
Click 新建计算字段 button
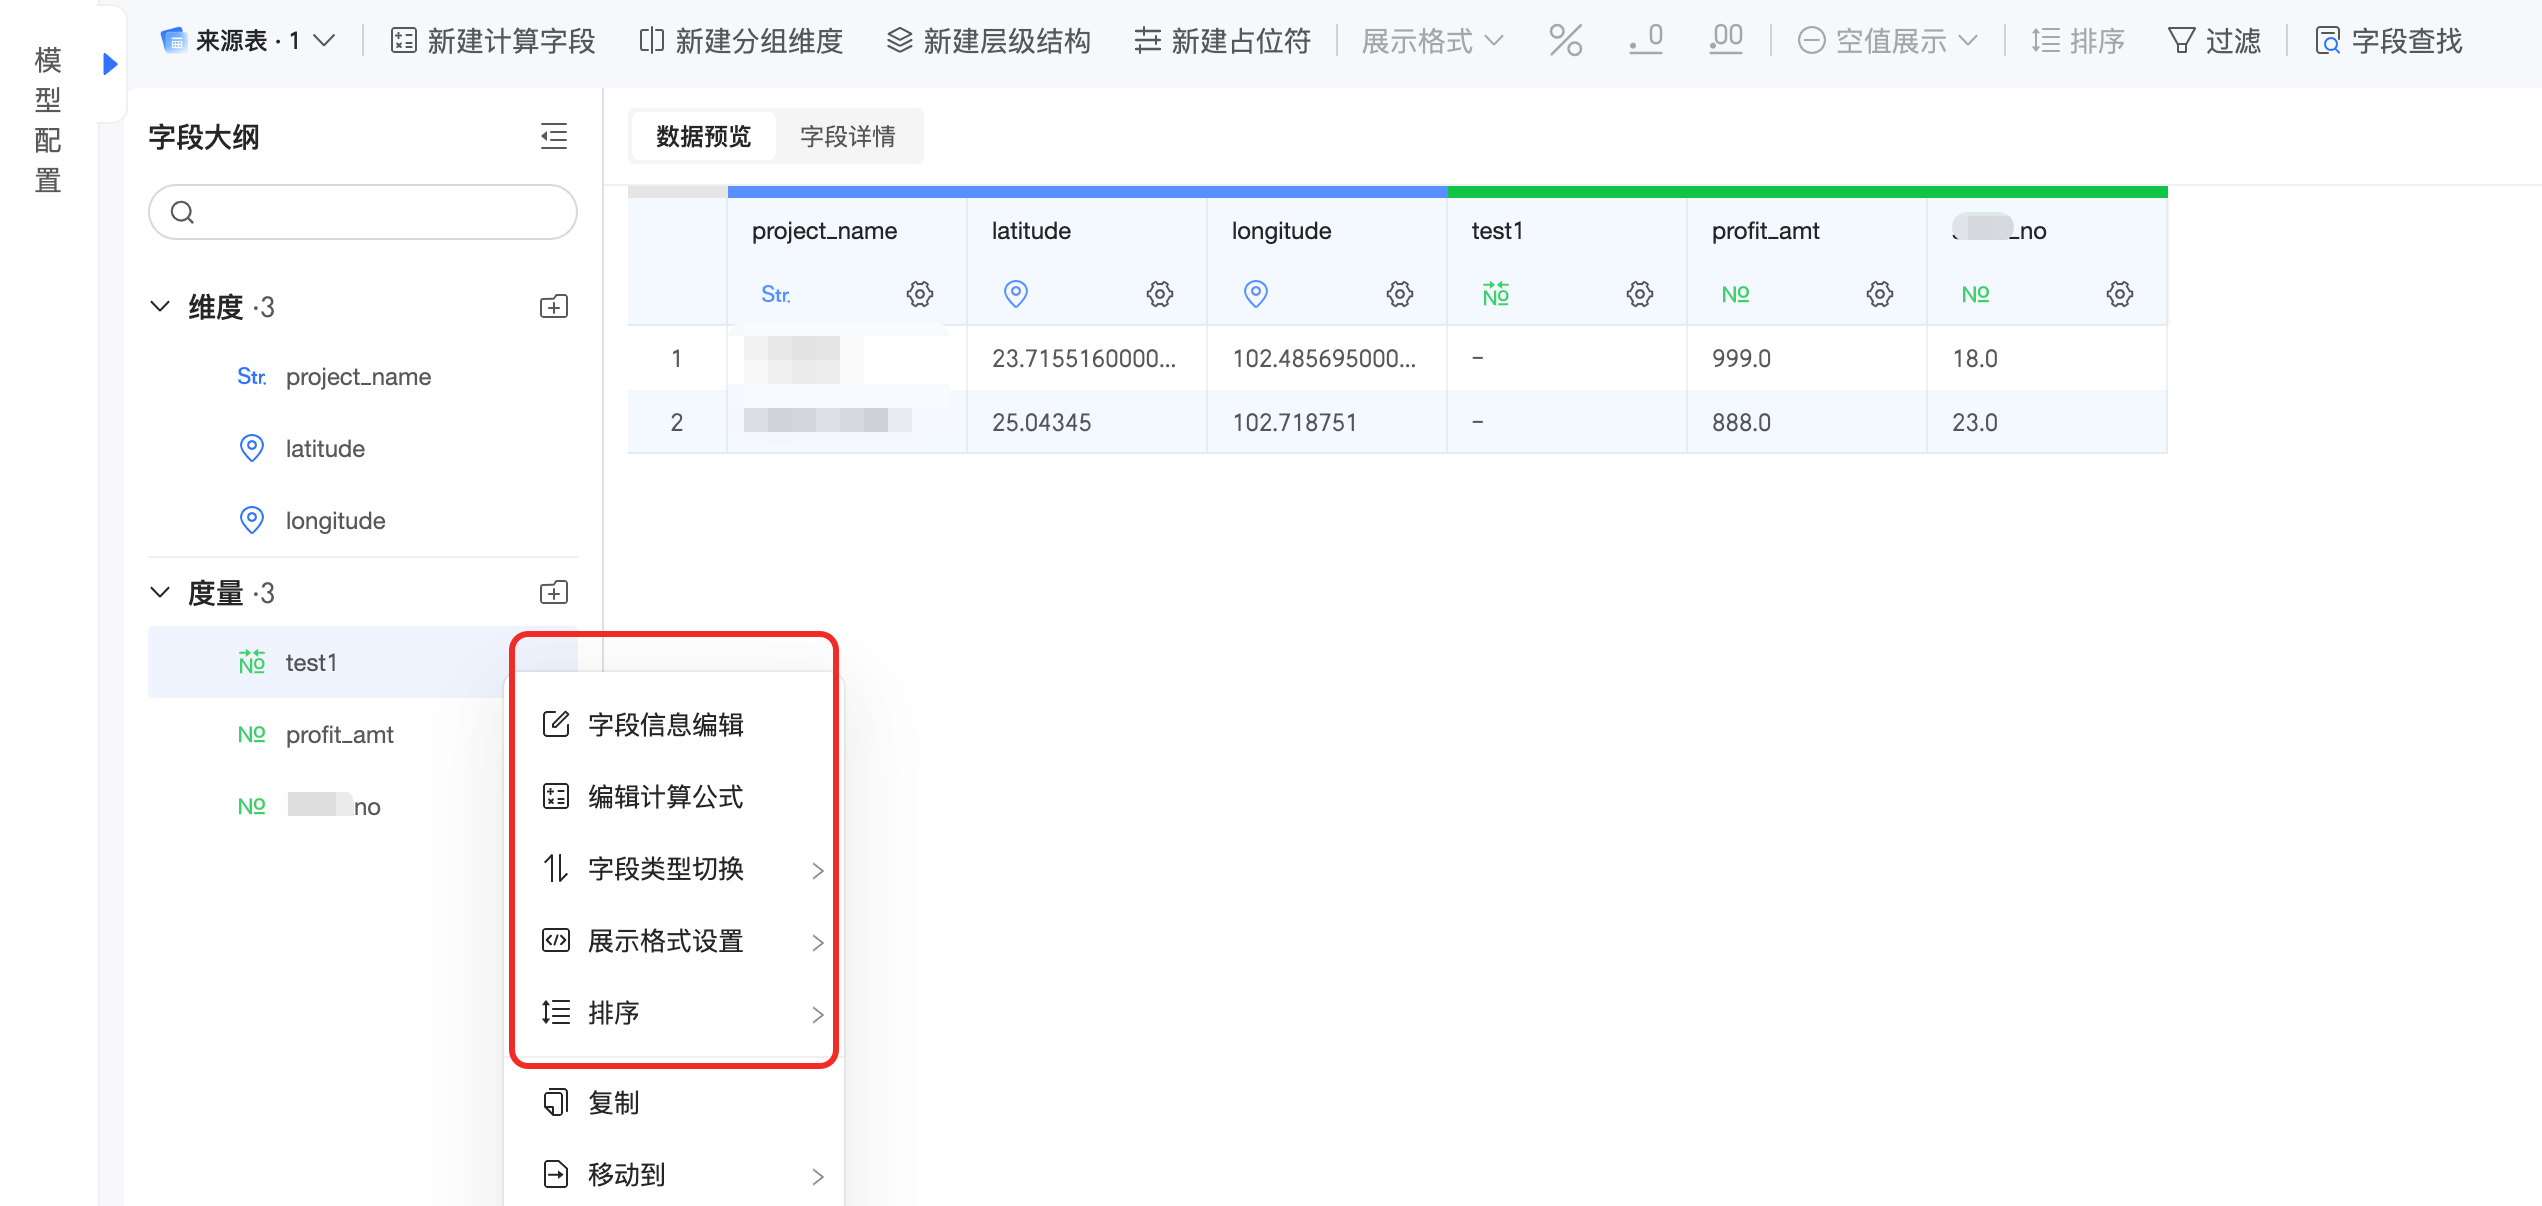(x=493, y=41)
